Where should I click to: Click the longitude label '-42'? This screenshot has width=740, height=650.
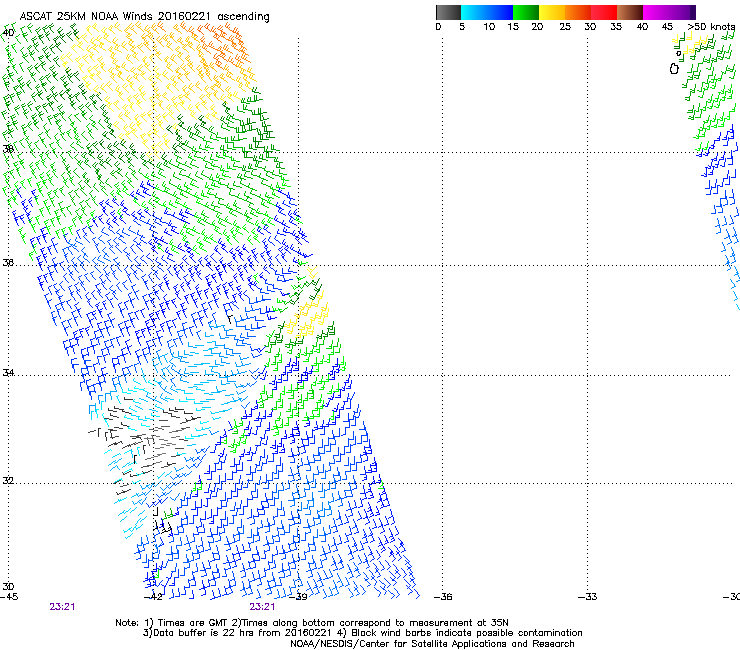point(153,597)
